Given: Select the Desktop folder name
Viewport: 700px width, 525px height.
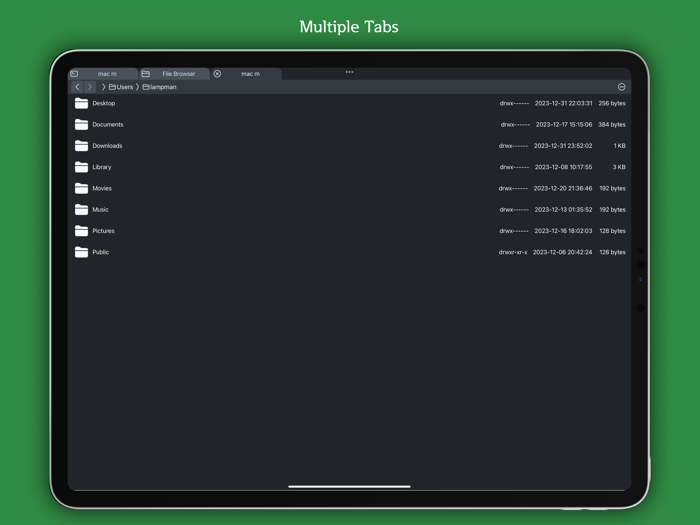Looking at the screenshot, I should coord(104,103).
